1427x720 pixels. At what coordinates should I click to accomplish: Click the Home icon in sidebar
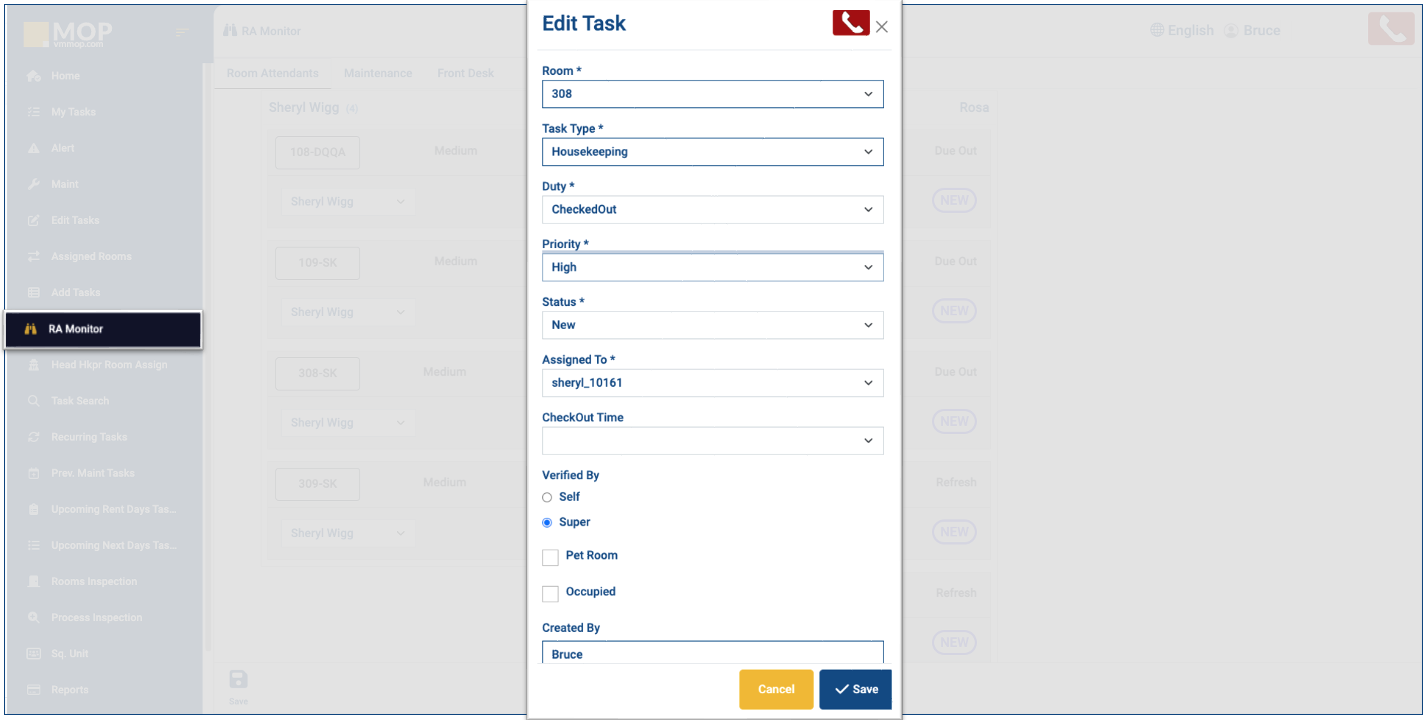[34, 76]
